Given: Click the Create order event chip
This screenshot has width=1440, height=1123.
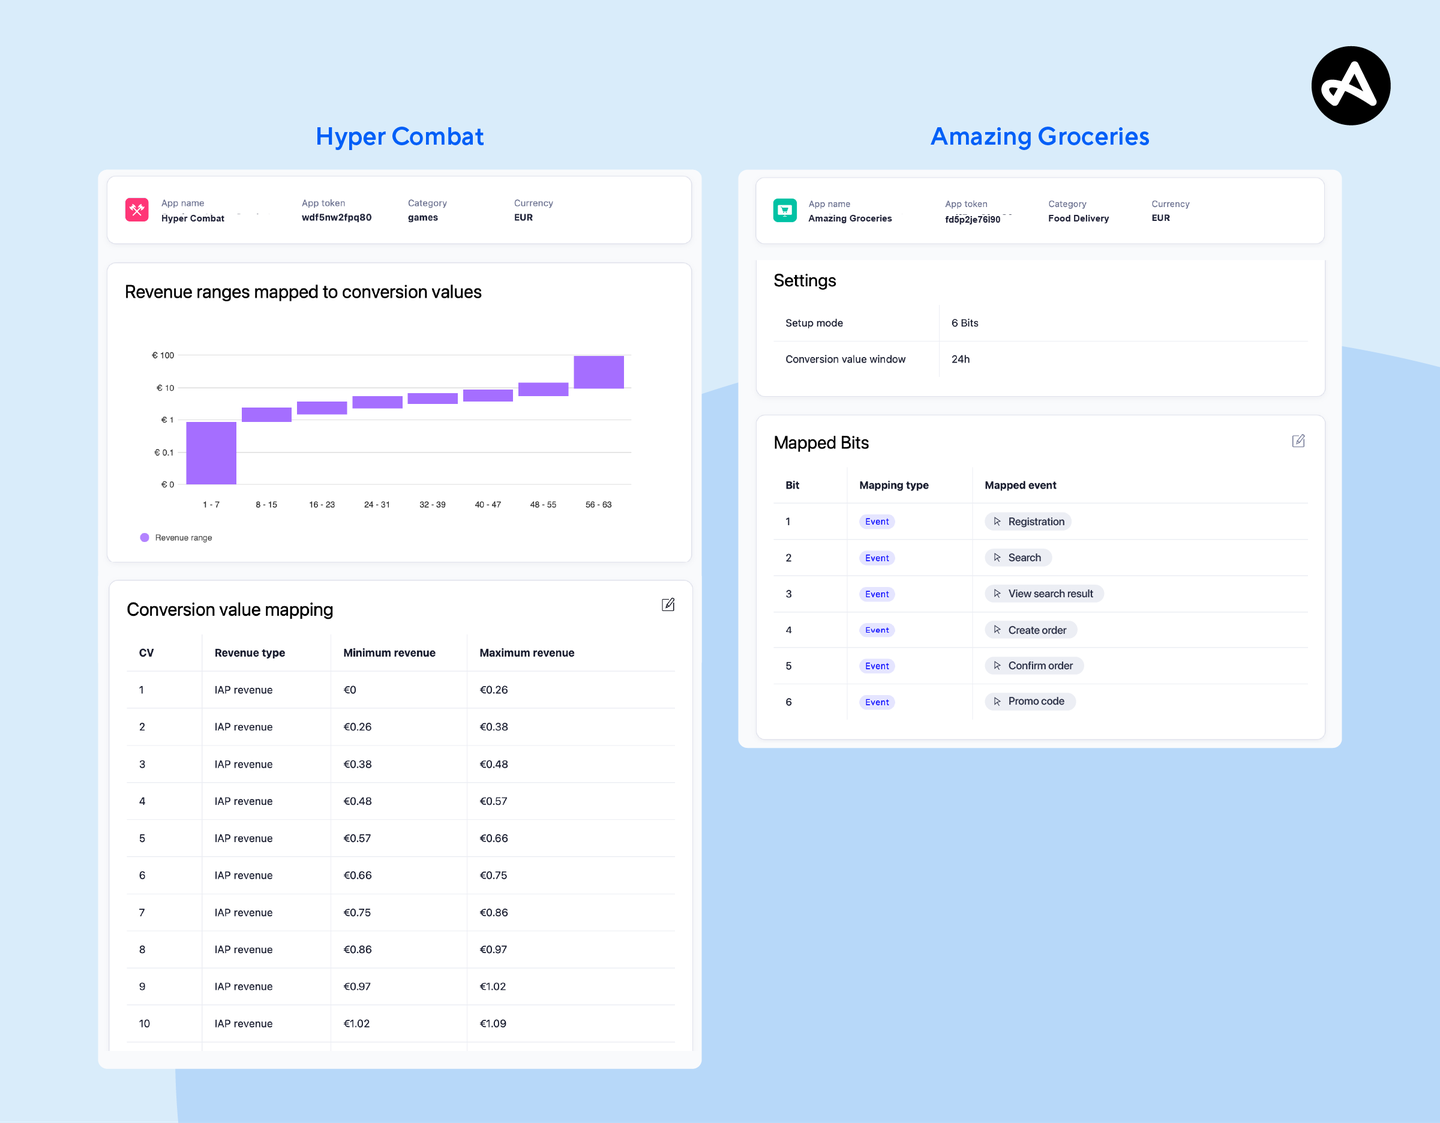Looking at the screenshot, I should click(x=1030, y=629).
